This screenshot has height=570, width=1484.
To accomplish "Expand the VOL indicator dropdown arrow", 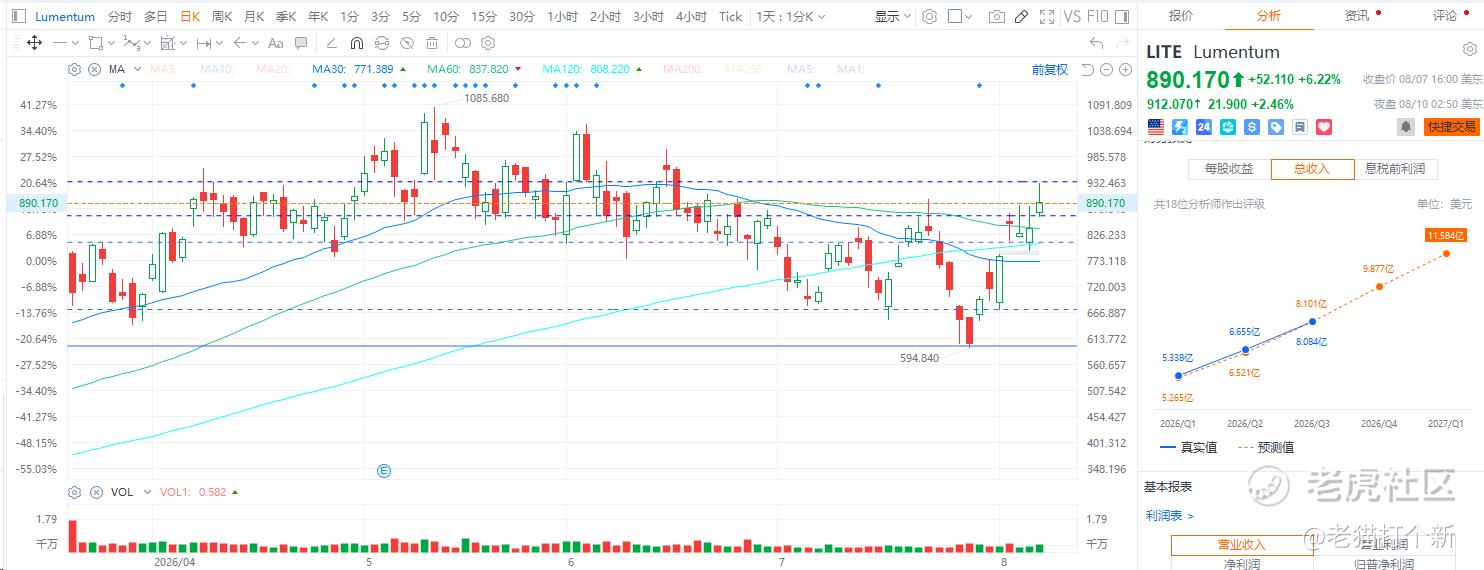I will (x=147, y=492).
